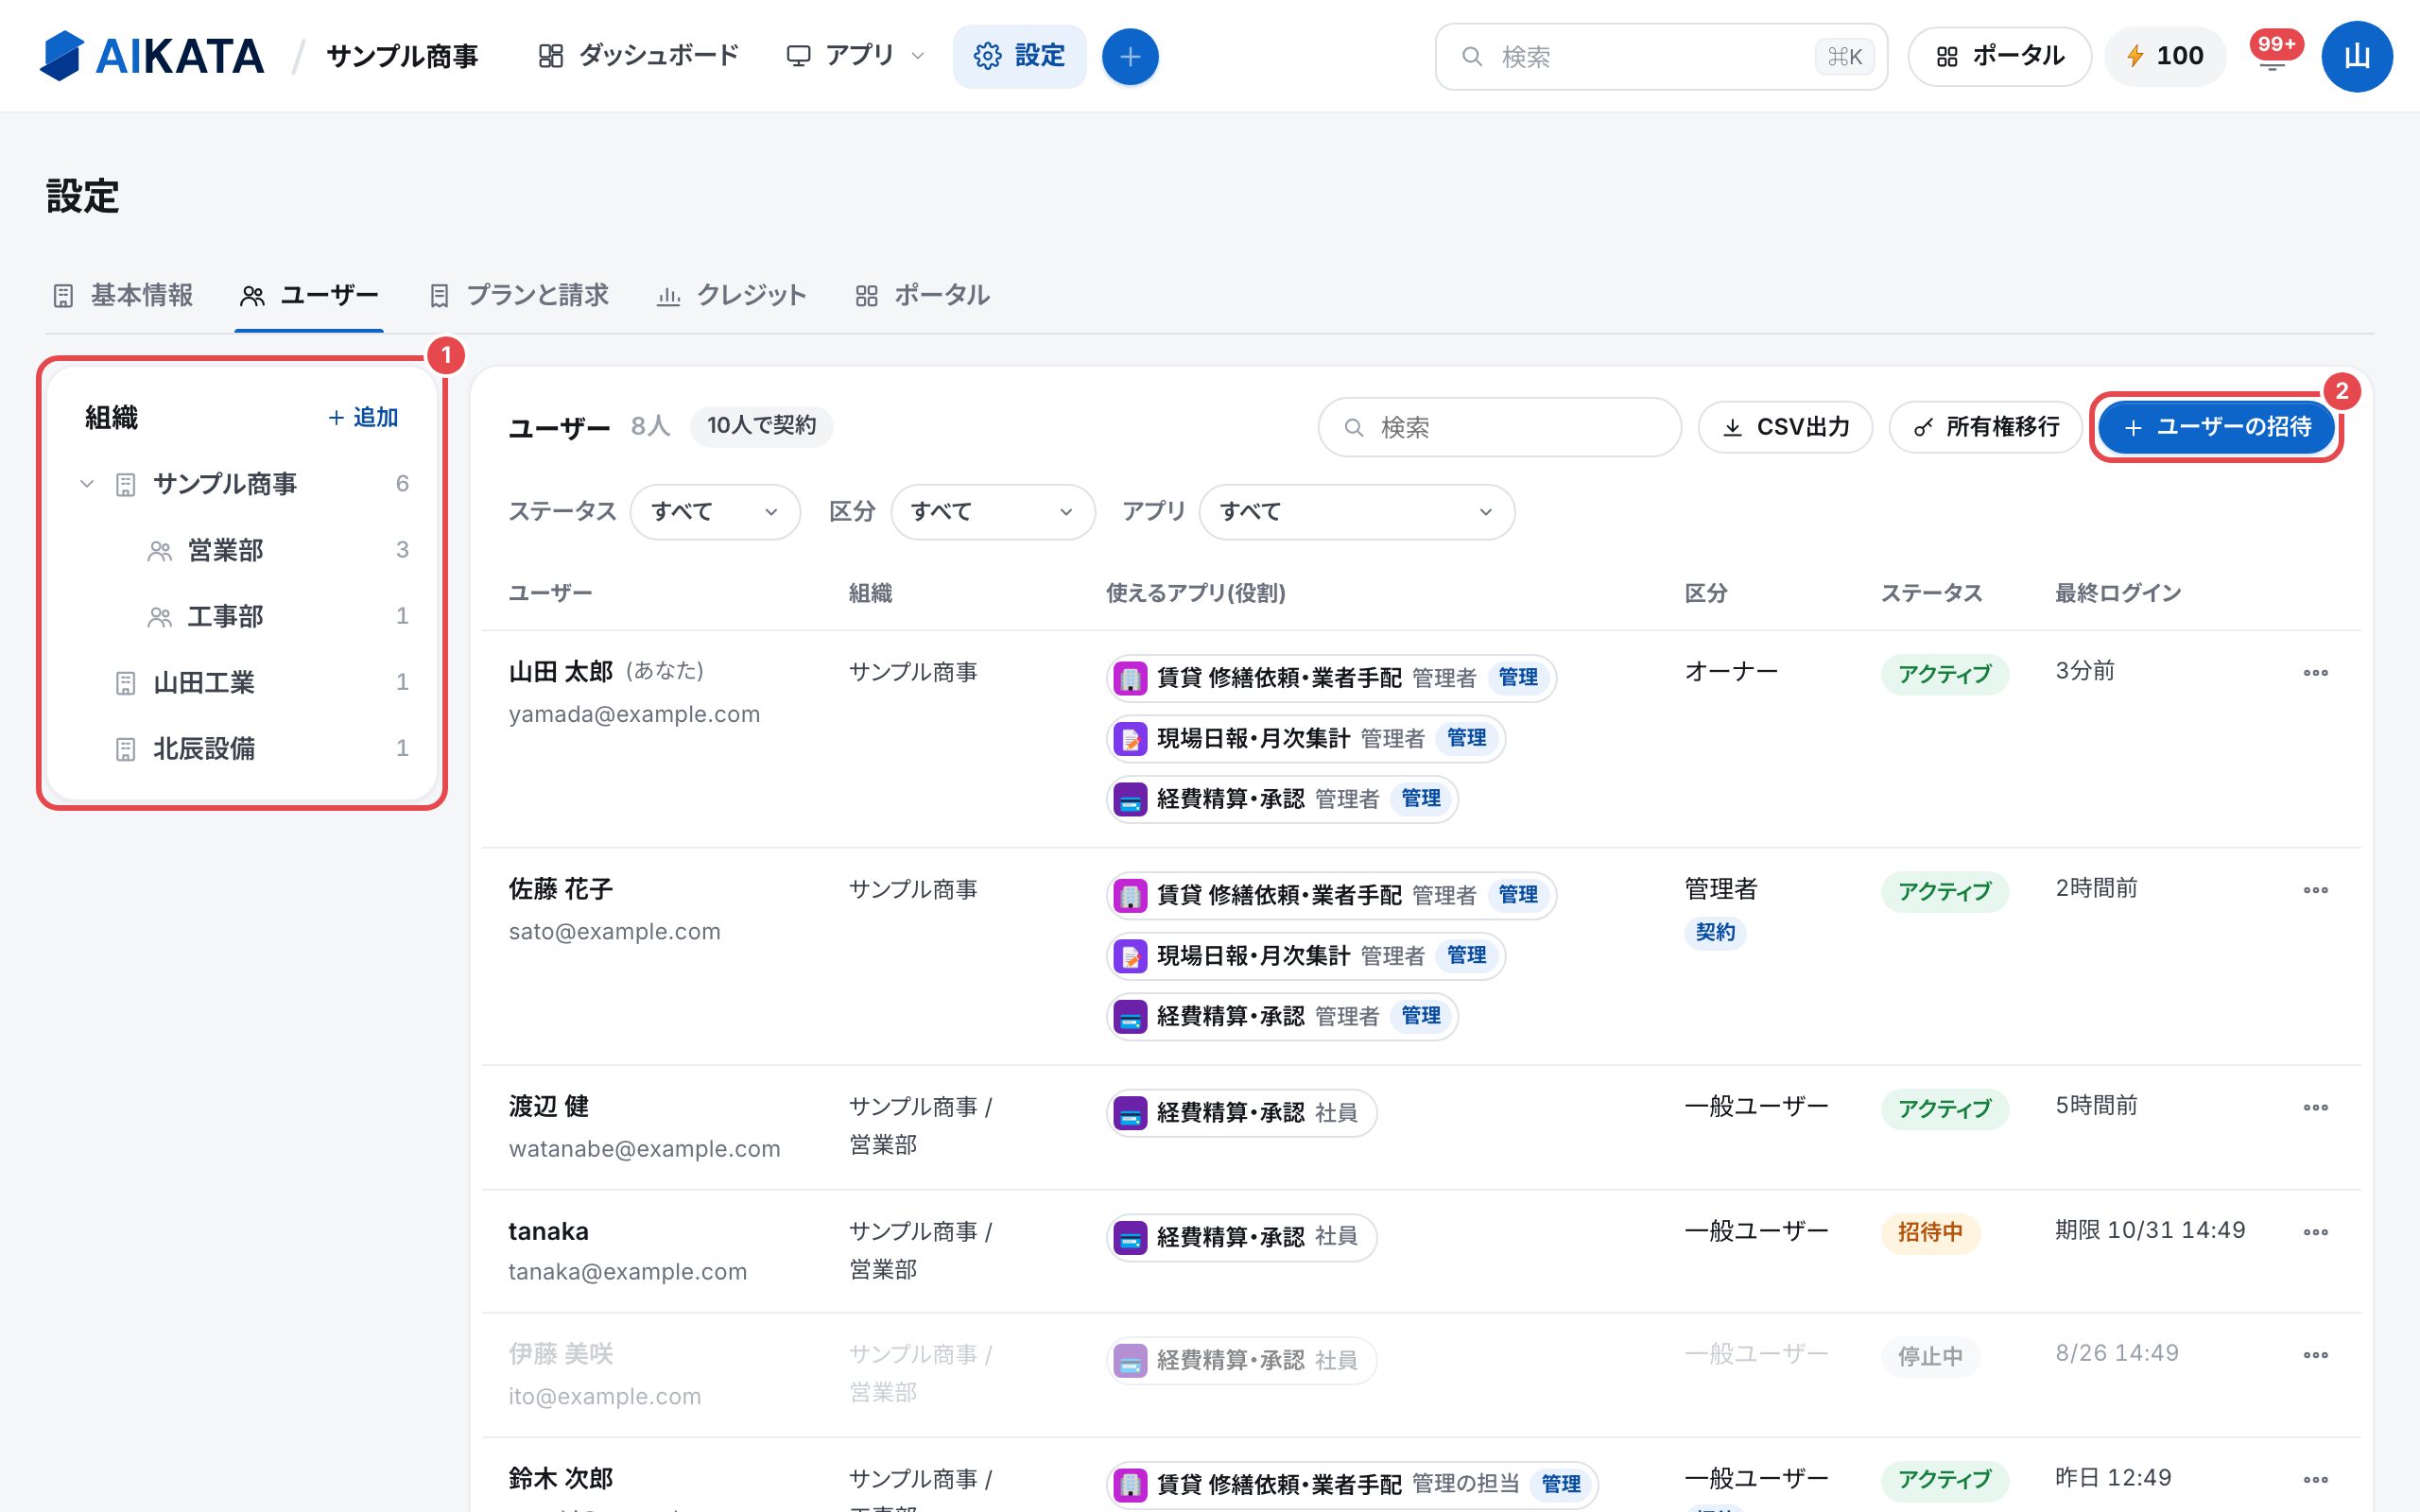Click 佐藤 花子 user name

coord(560,889)
